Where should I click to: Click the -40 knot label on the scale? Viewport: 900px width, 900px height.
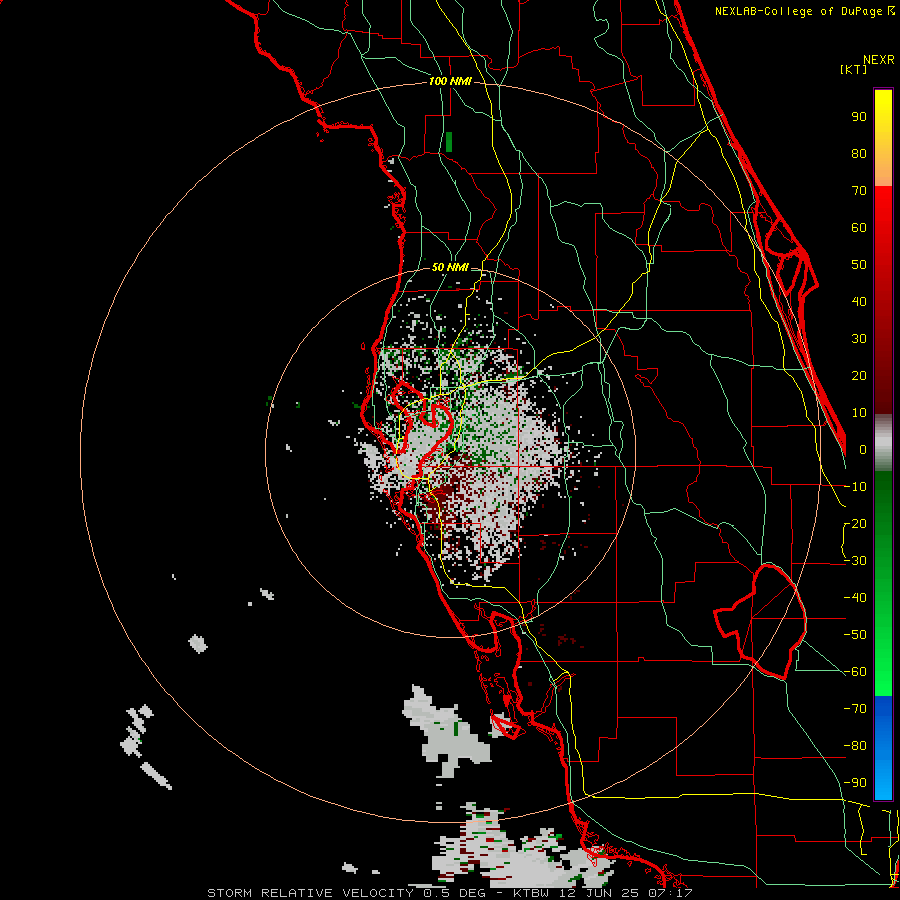855,598
